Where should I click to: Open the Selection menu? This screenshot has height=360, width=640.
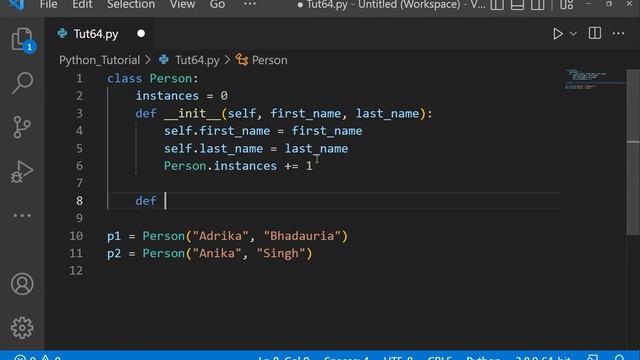131,5
